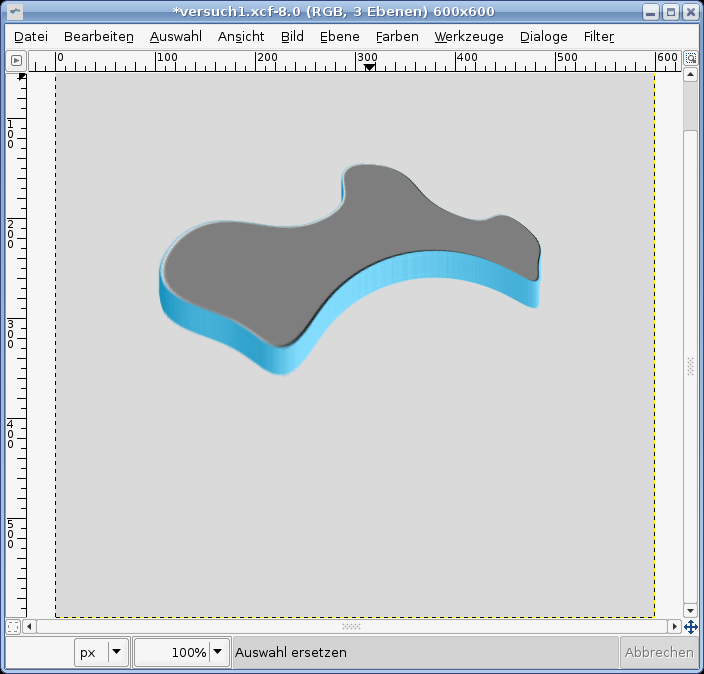Toggle Quick Mask button at bottom left
Viewport: 704px width, 674px height.
(13, 626)
